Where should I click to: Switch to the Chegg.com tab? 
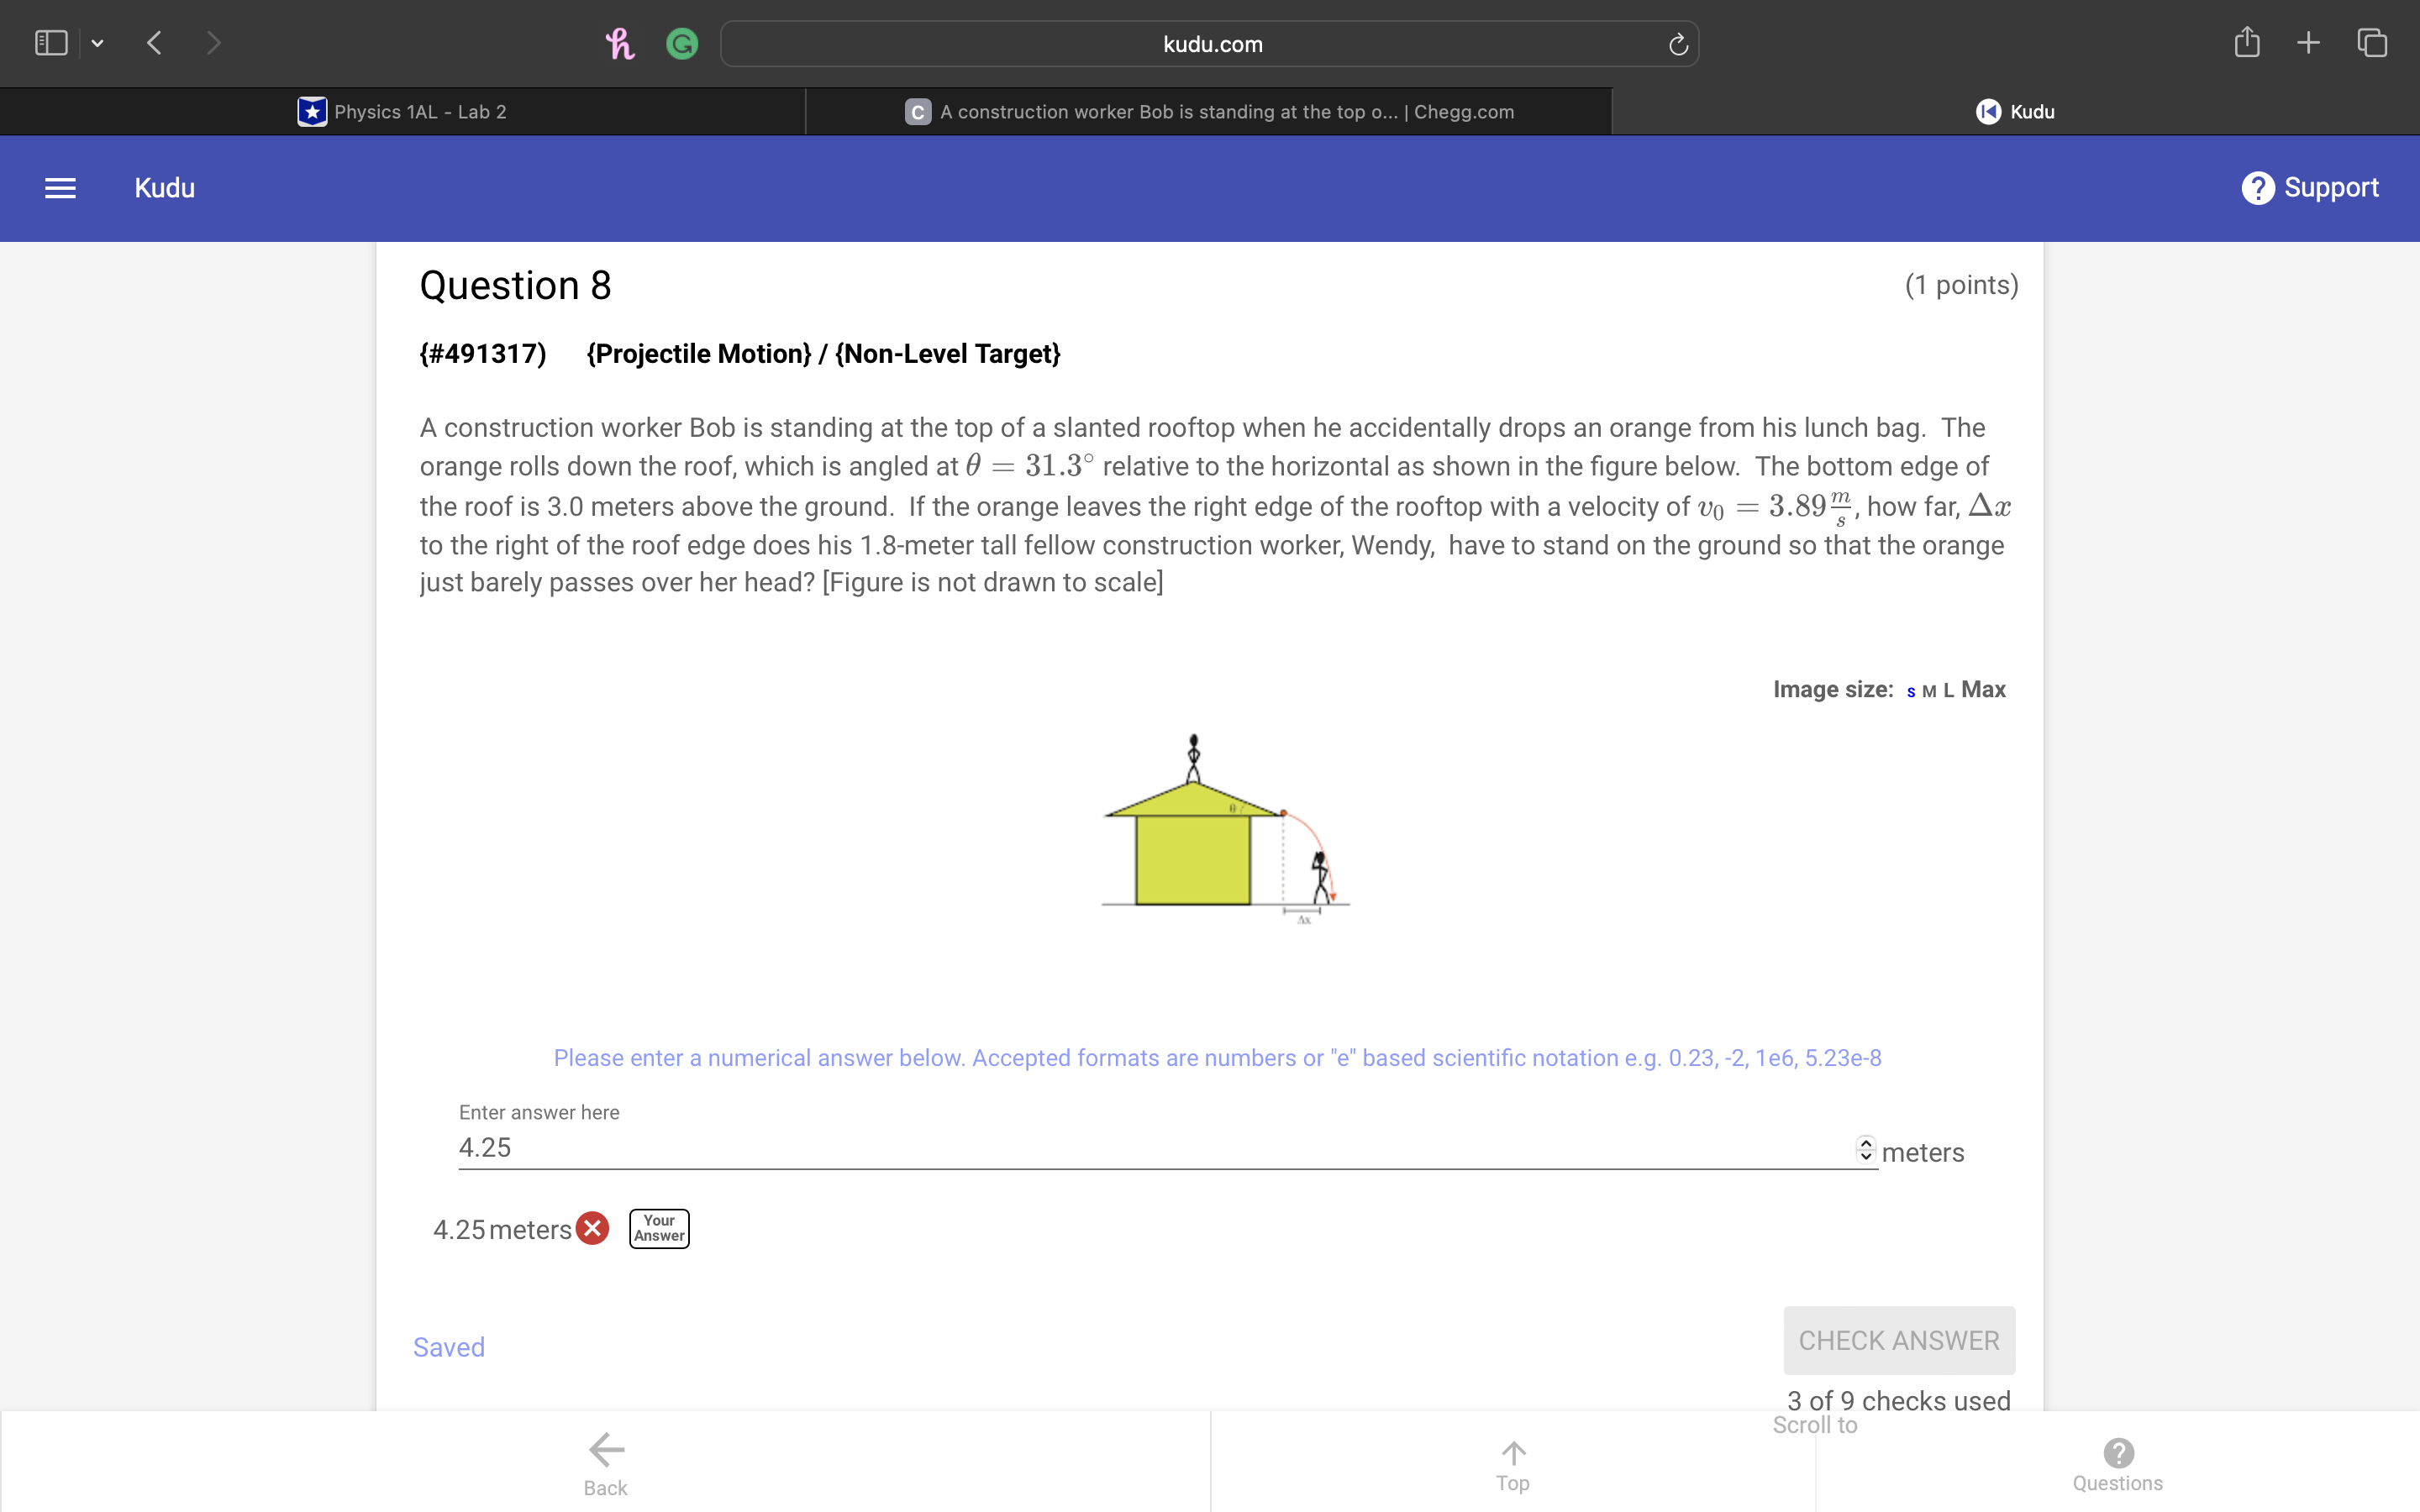coord(1209,112)
